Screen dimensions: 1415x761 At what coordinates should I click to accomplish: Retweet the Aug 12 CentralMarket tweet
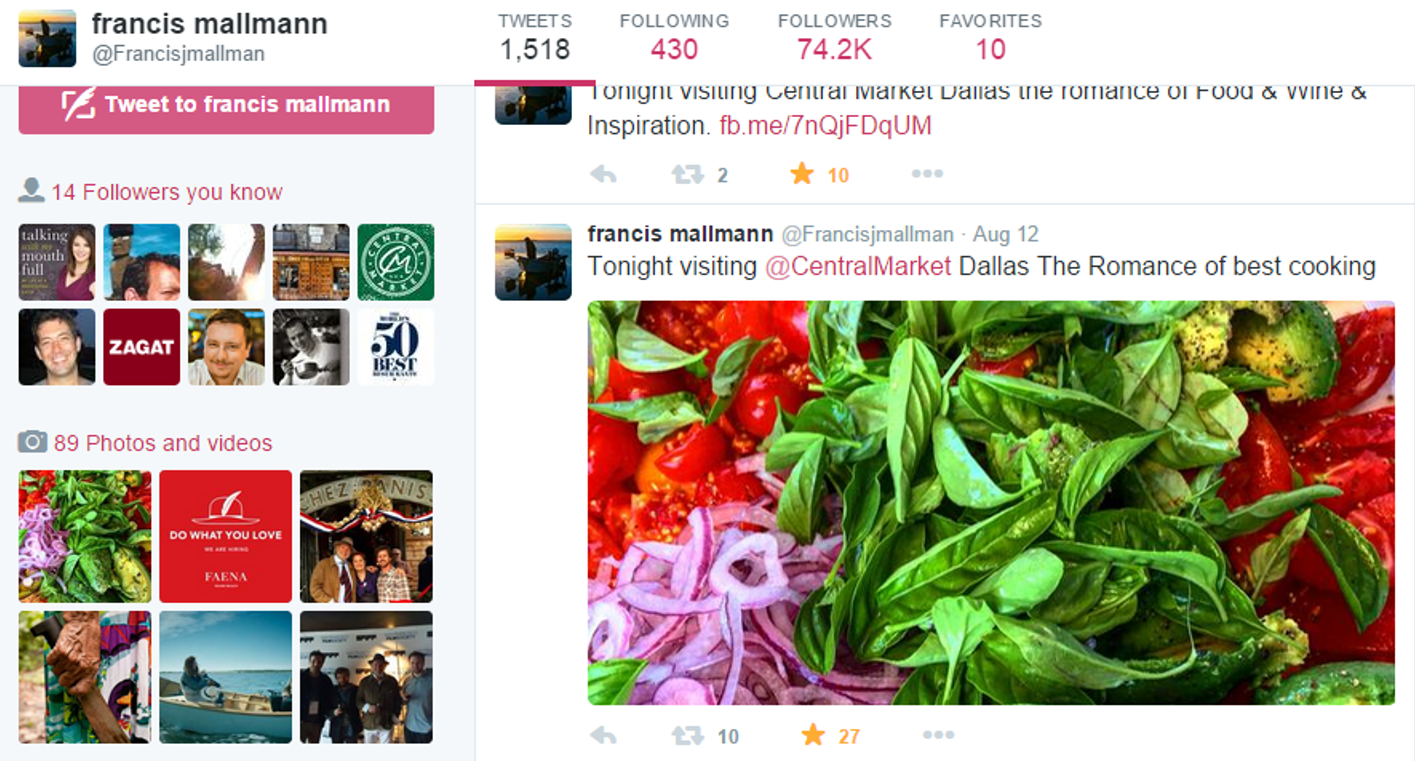(x=688, y=736)
